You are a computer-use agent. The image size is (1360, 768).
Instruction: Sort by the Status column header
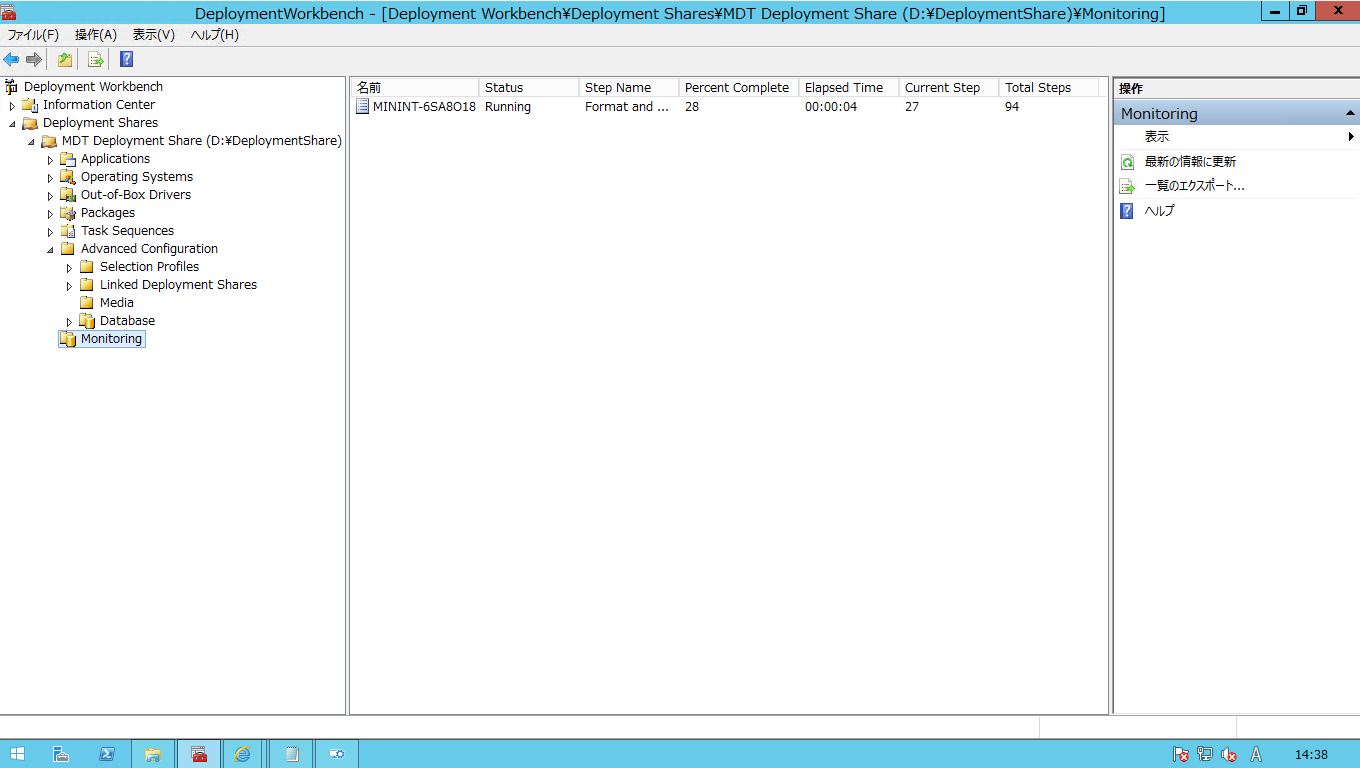point(529,88)
